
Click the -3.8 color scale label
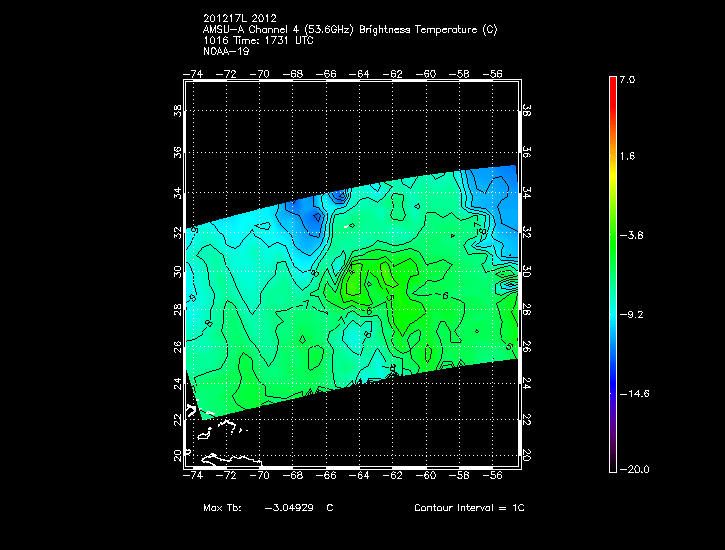[629, 235]
